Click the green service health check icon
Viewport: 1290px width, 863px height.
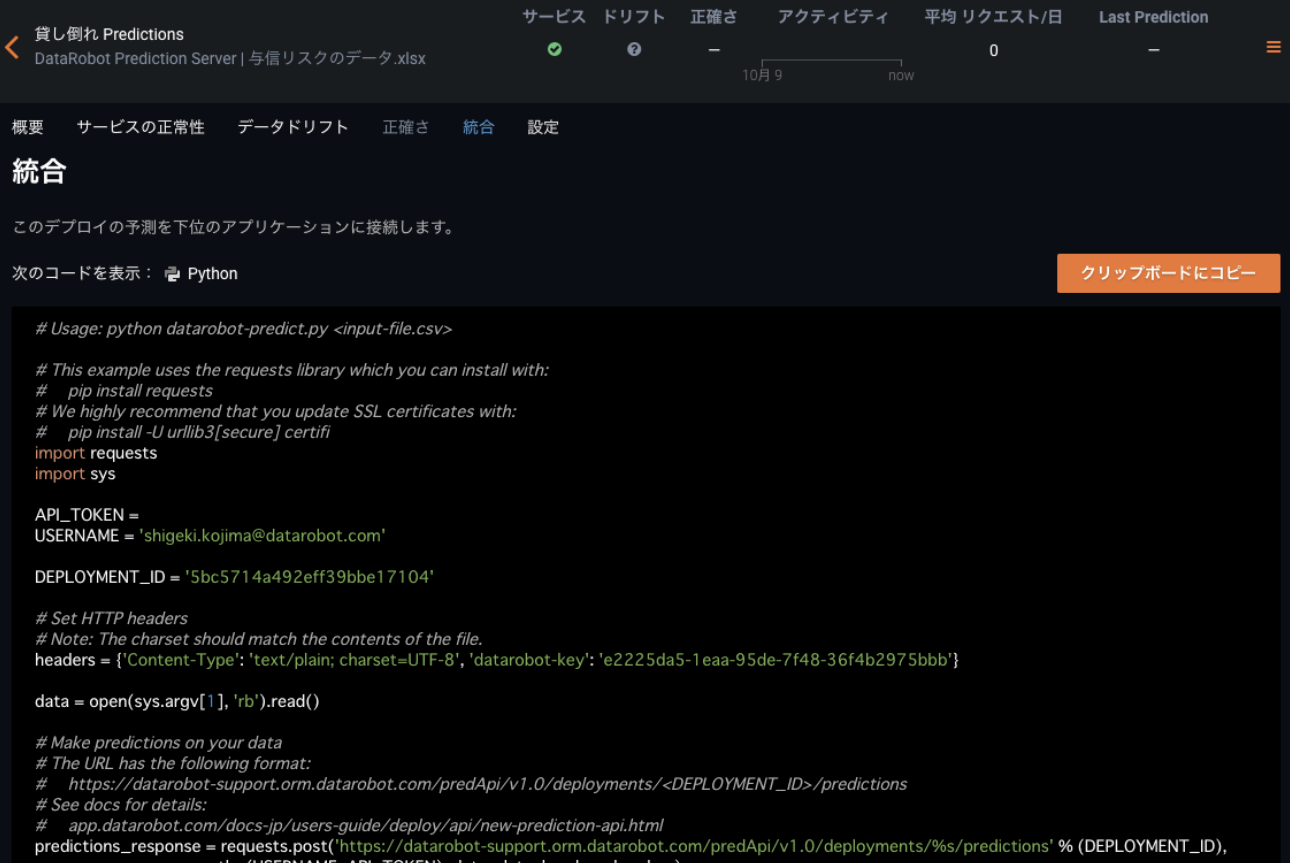(x=555, y=49)
